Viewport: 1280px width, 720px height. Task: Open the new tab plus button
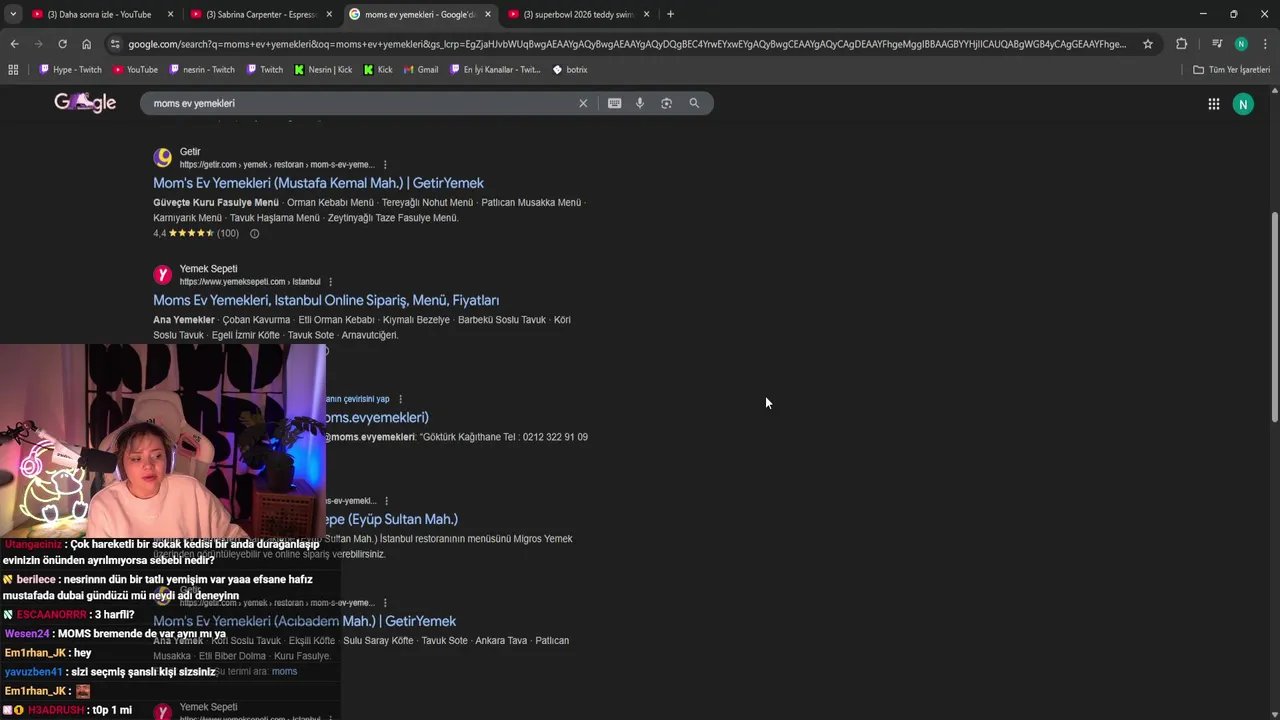[670, 14]
